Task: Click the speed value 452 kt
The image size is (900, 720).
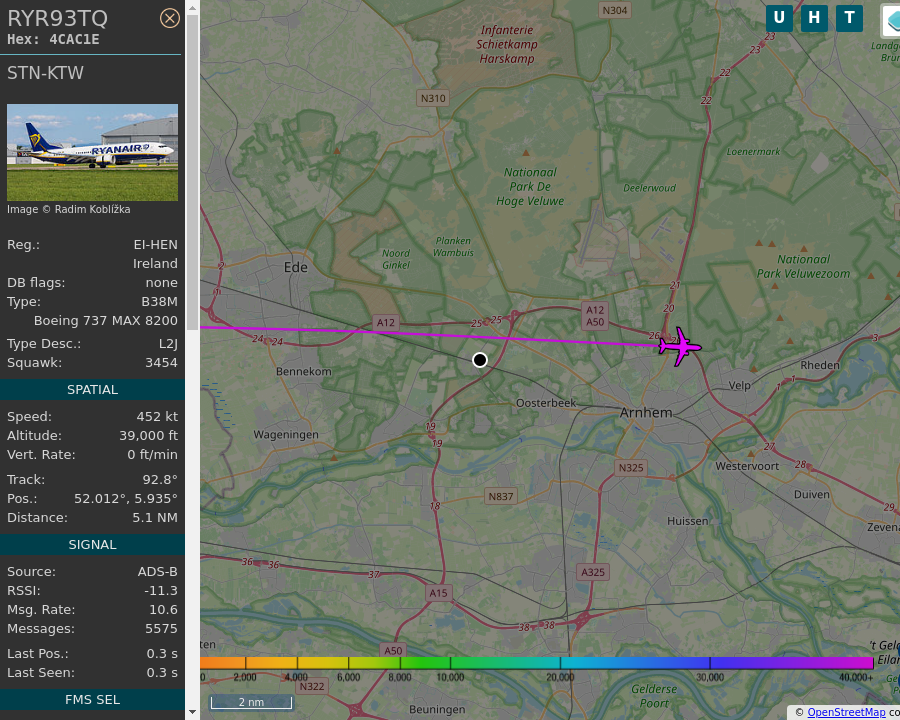Action: click(157, 416)
